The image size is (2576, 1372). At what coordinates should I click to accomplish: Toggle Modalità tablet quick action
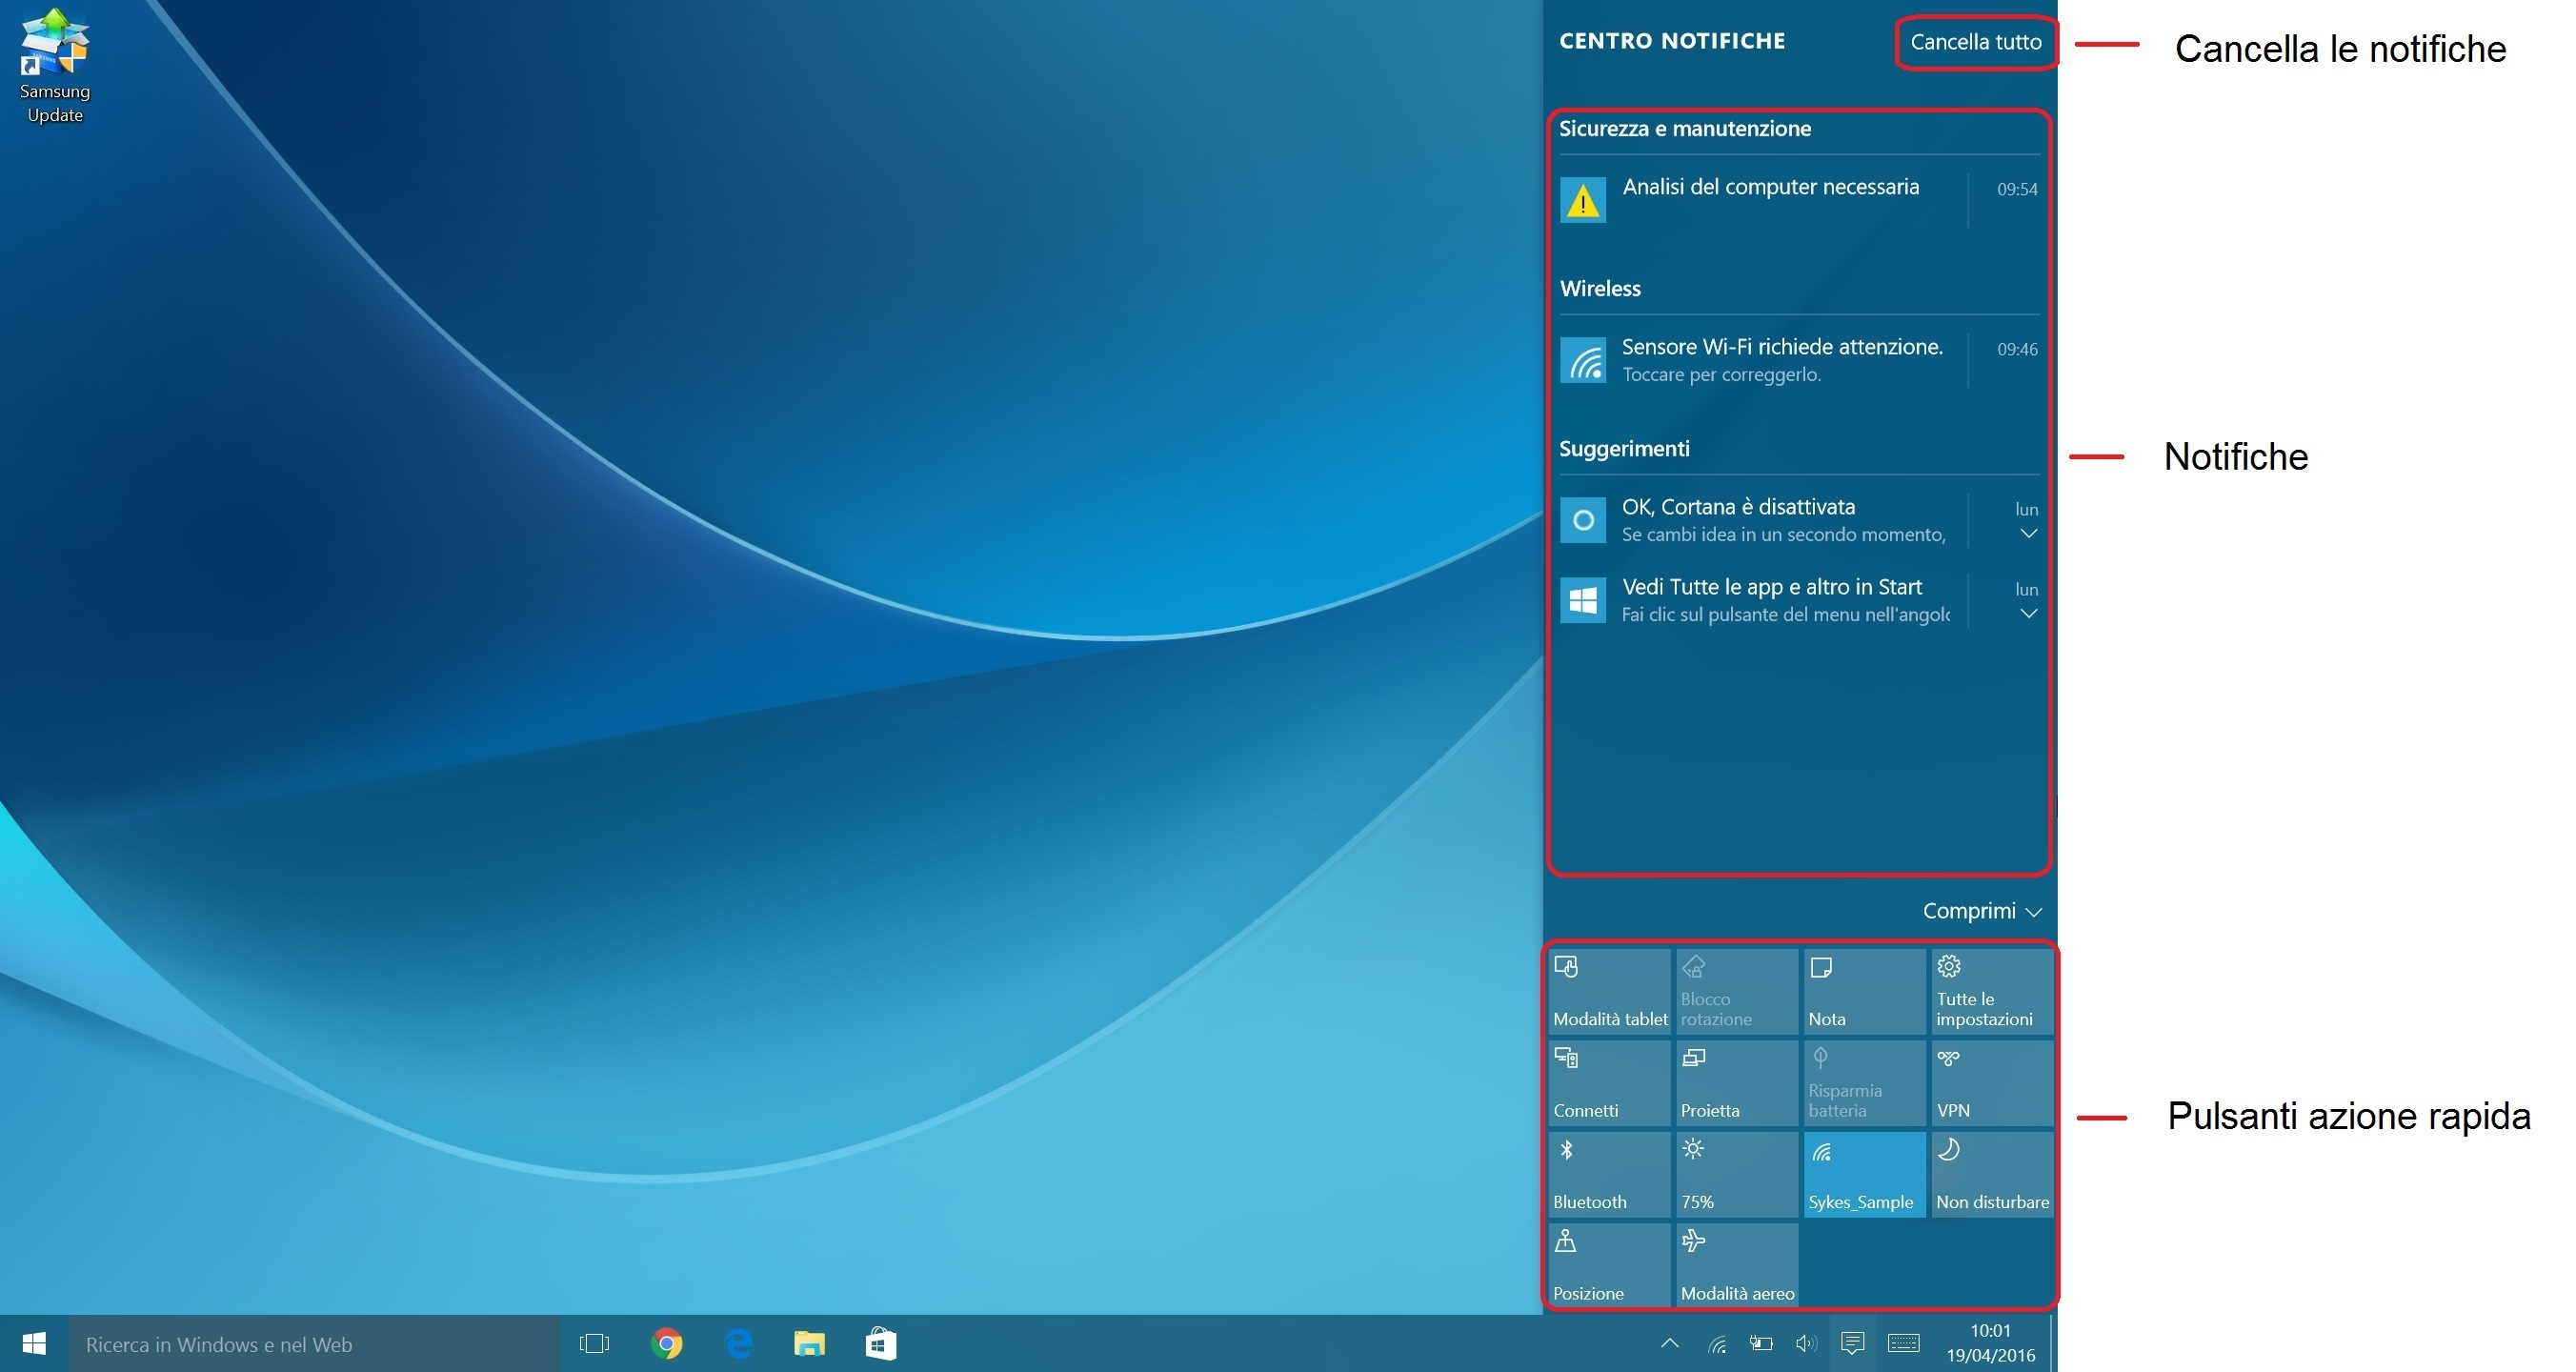(x=1609, y=991)
